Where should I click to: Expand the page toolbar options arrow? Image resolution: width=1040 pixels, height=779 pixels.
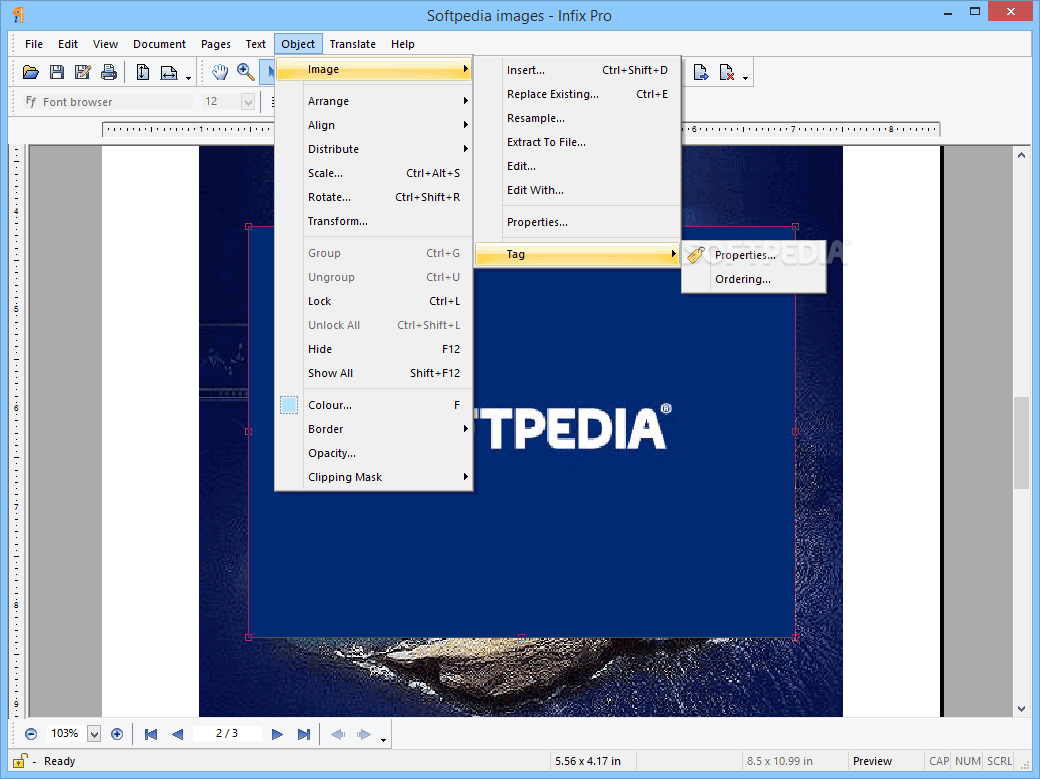coord(746,78)
